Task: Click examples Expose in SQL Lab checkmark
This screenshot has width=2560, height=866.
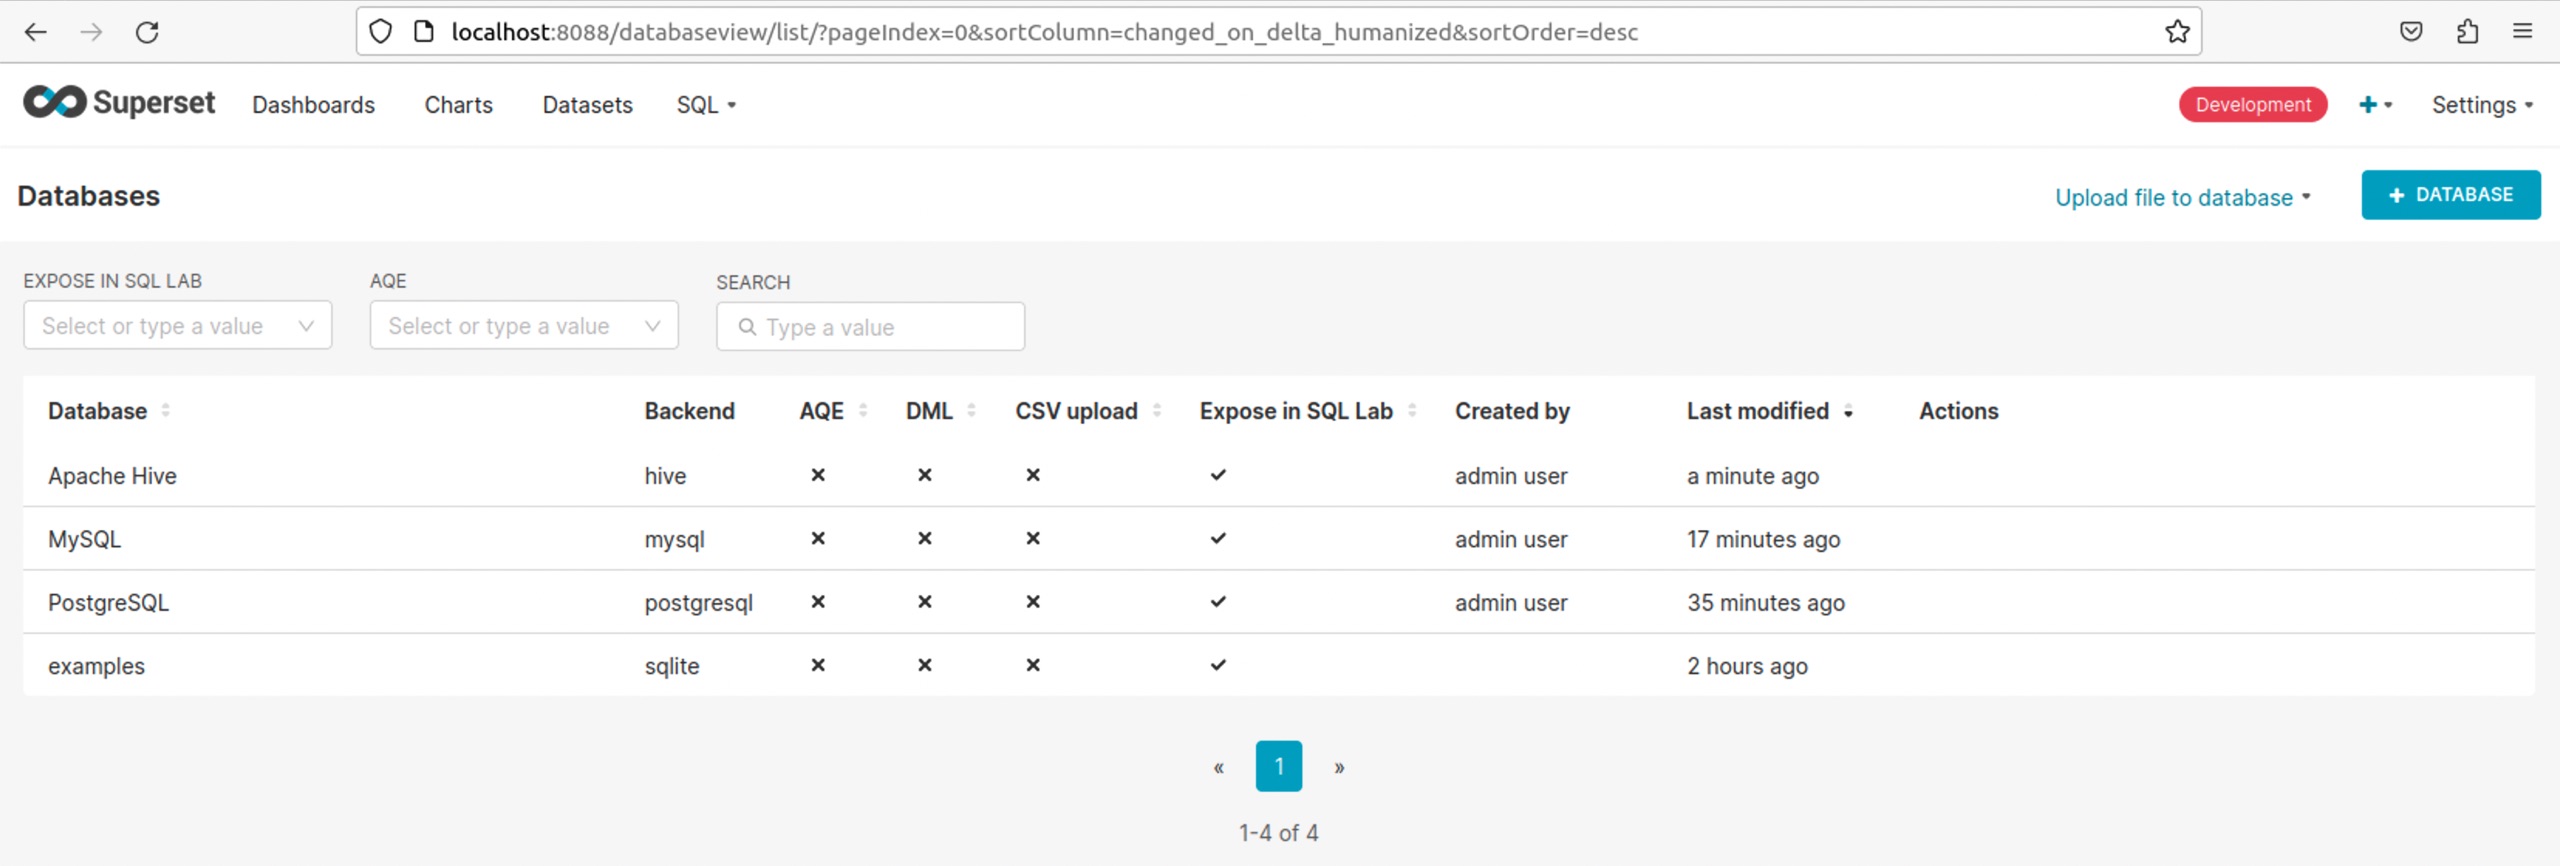Action: pyautogui.click(x=1218, y=665)
